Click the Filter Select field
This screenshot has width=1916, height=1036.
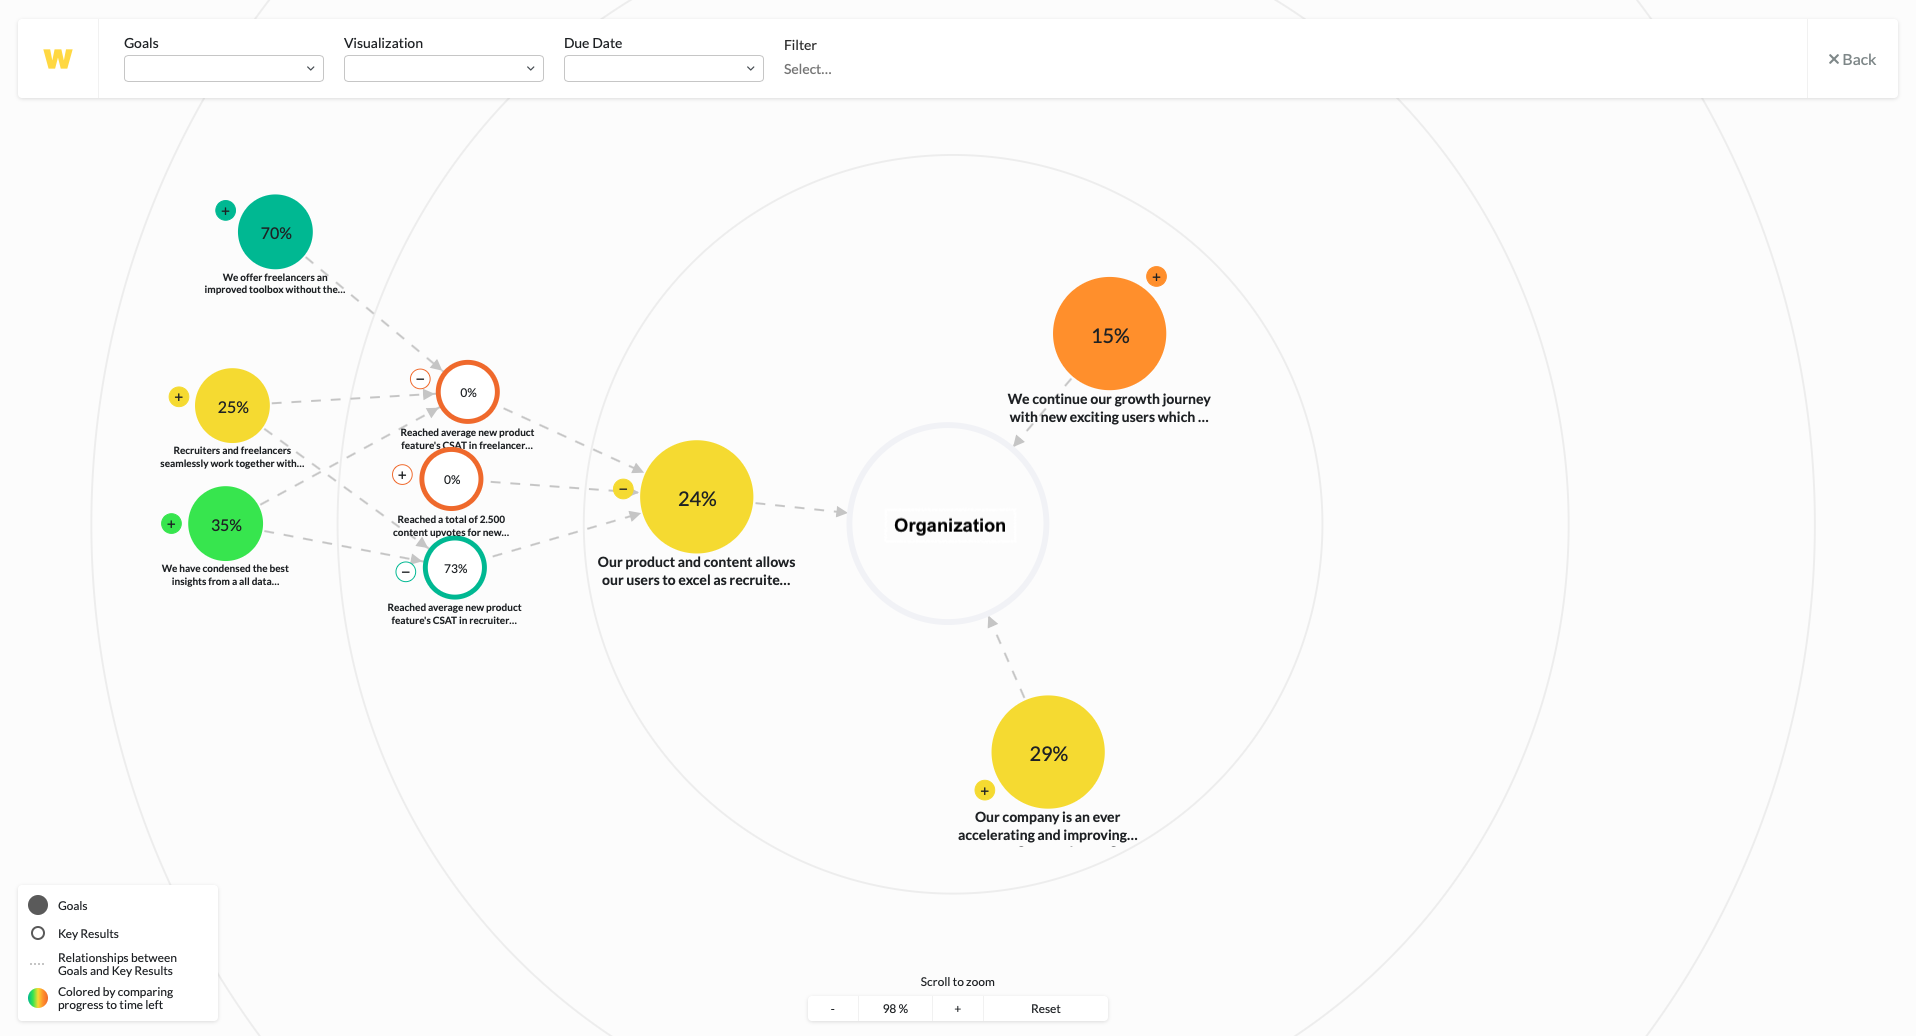click(x=808, y=69)
